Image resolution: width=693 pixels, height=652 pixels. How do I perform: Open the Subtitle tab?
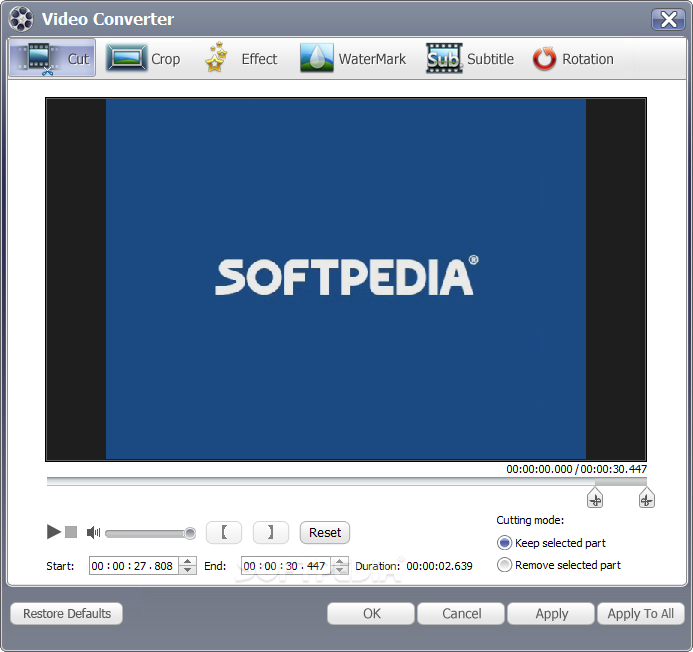(x=470, y=58)
